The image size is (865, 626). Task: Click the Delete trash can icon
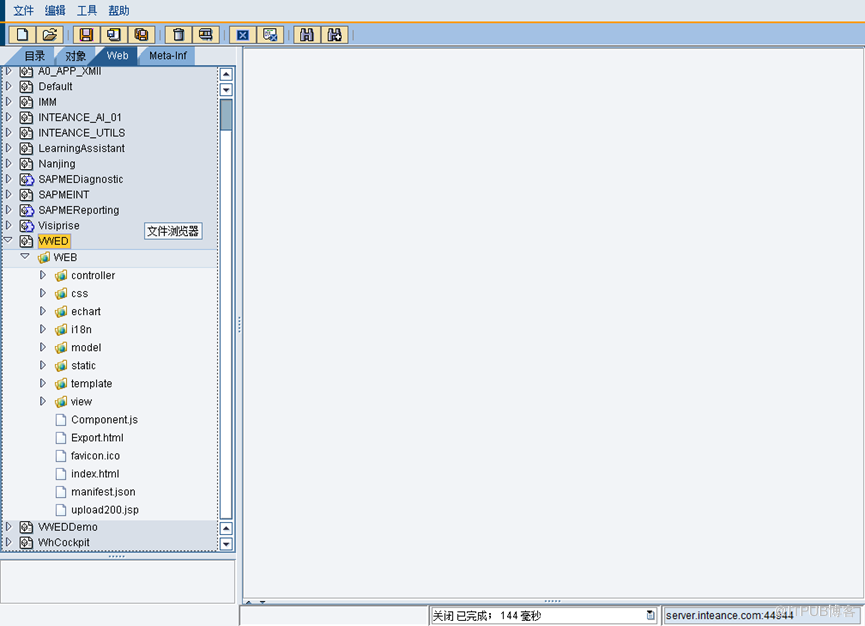click(x=178, y=35)
